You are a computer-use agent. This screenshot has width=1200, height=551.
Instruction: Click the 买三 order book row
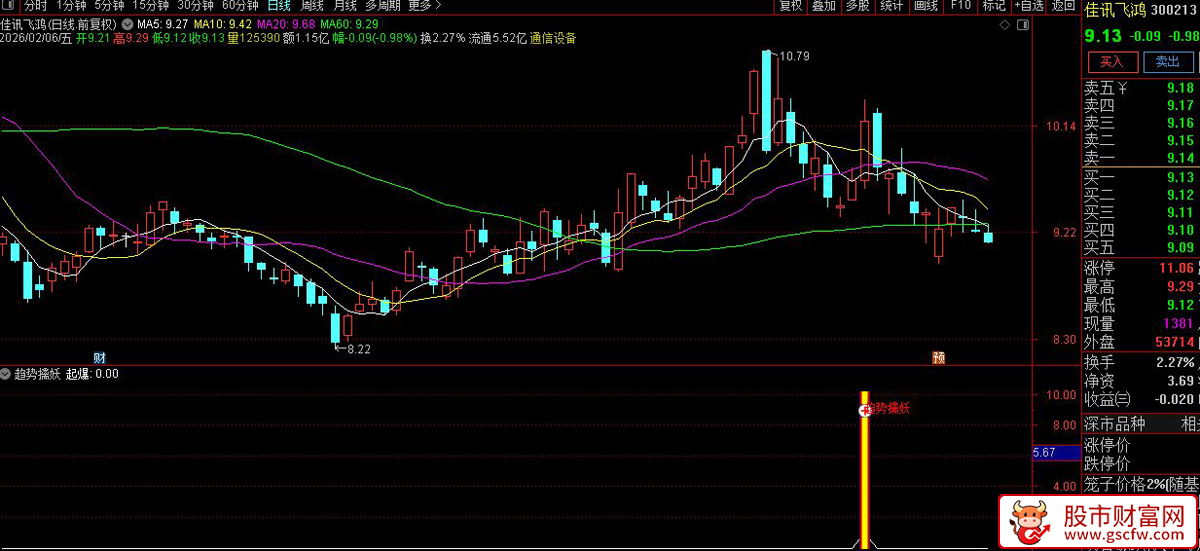tap(1141, 212)
